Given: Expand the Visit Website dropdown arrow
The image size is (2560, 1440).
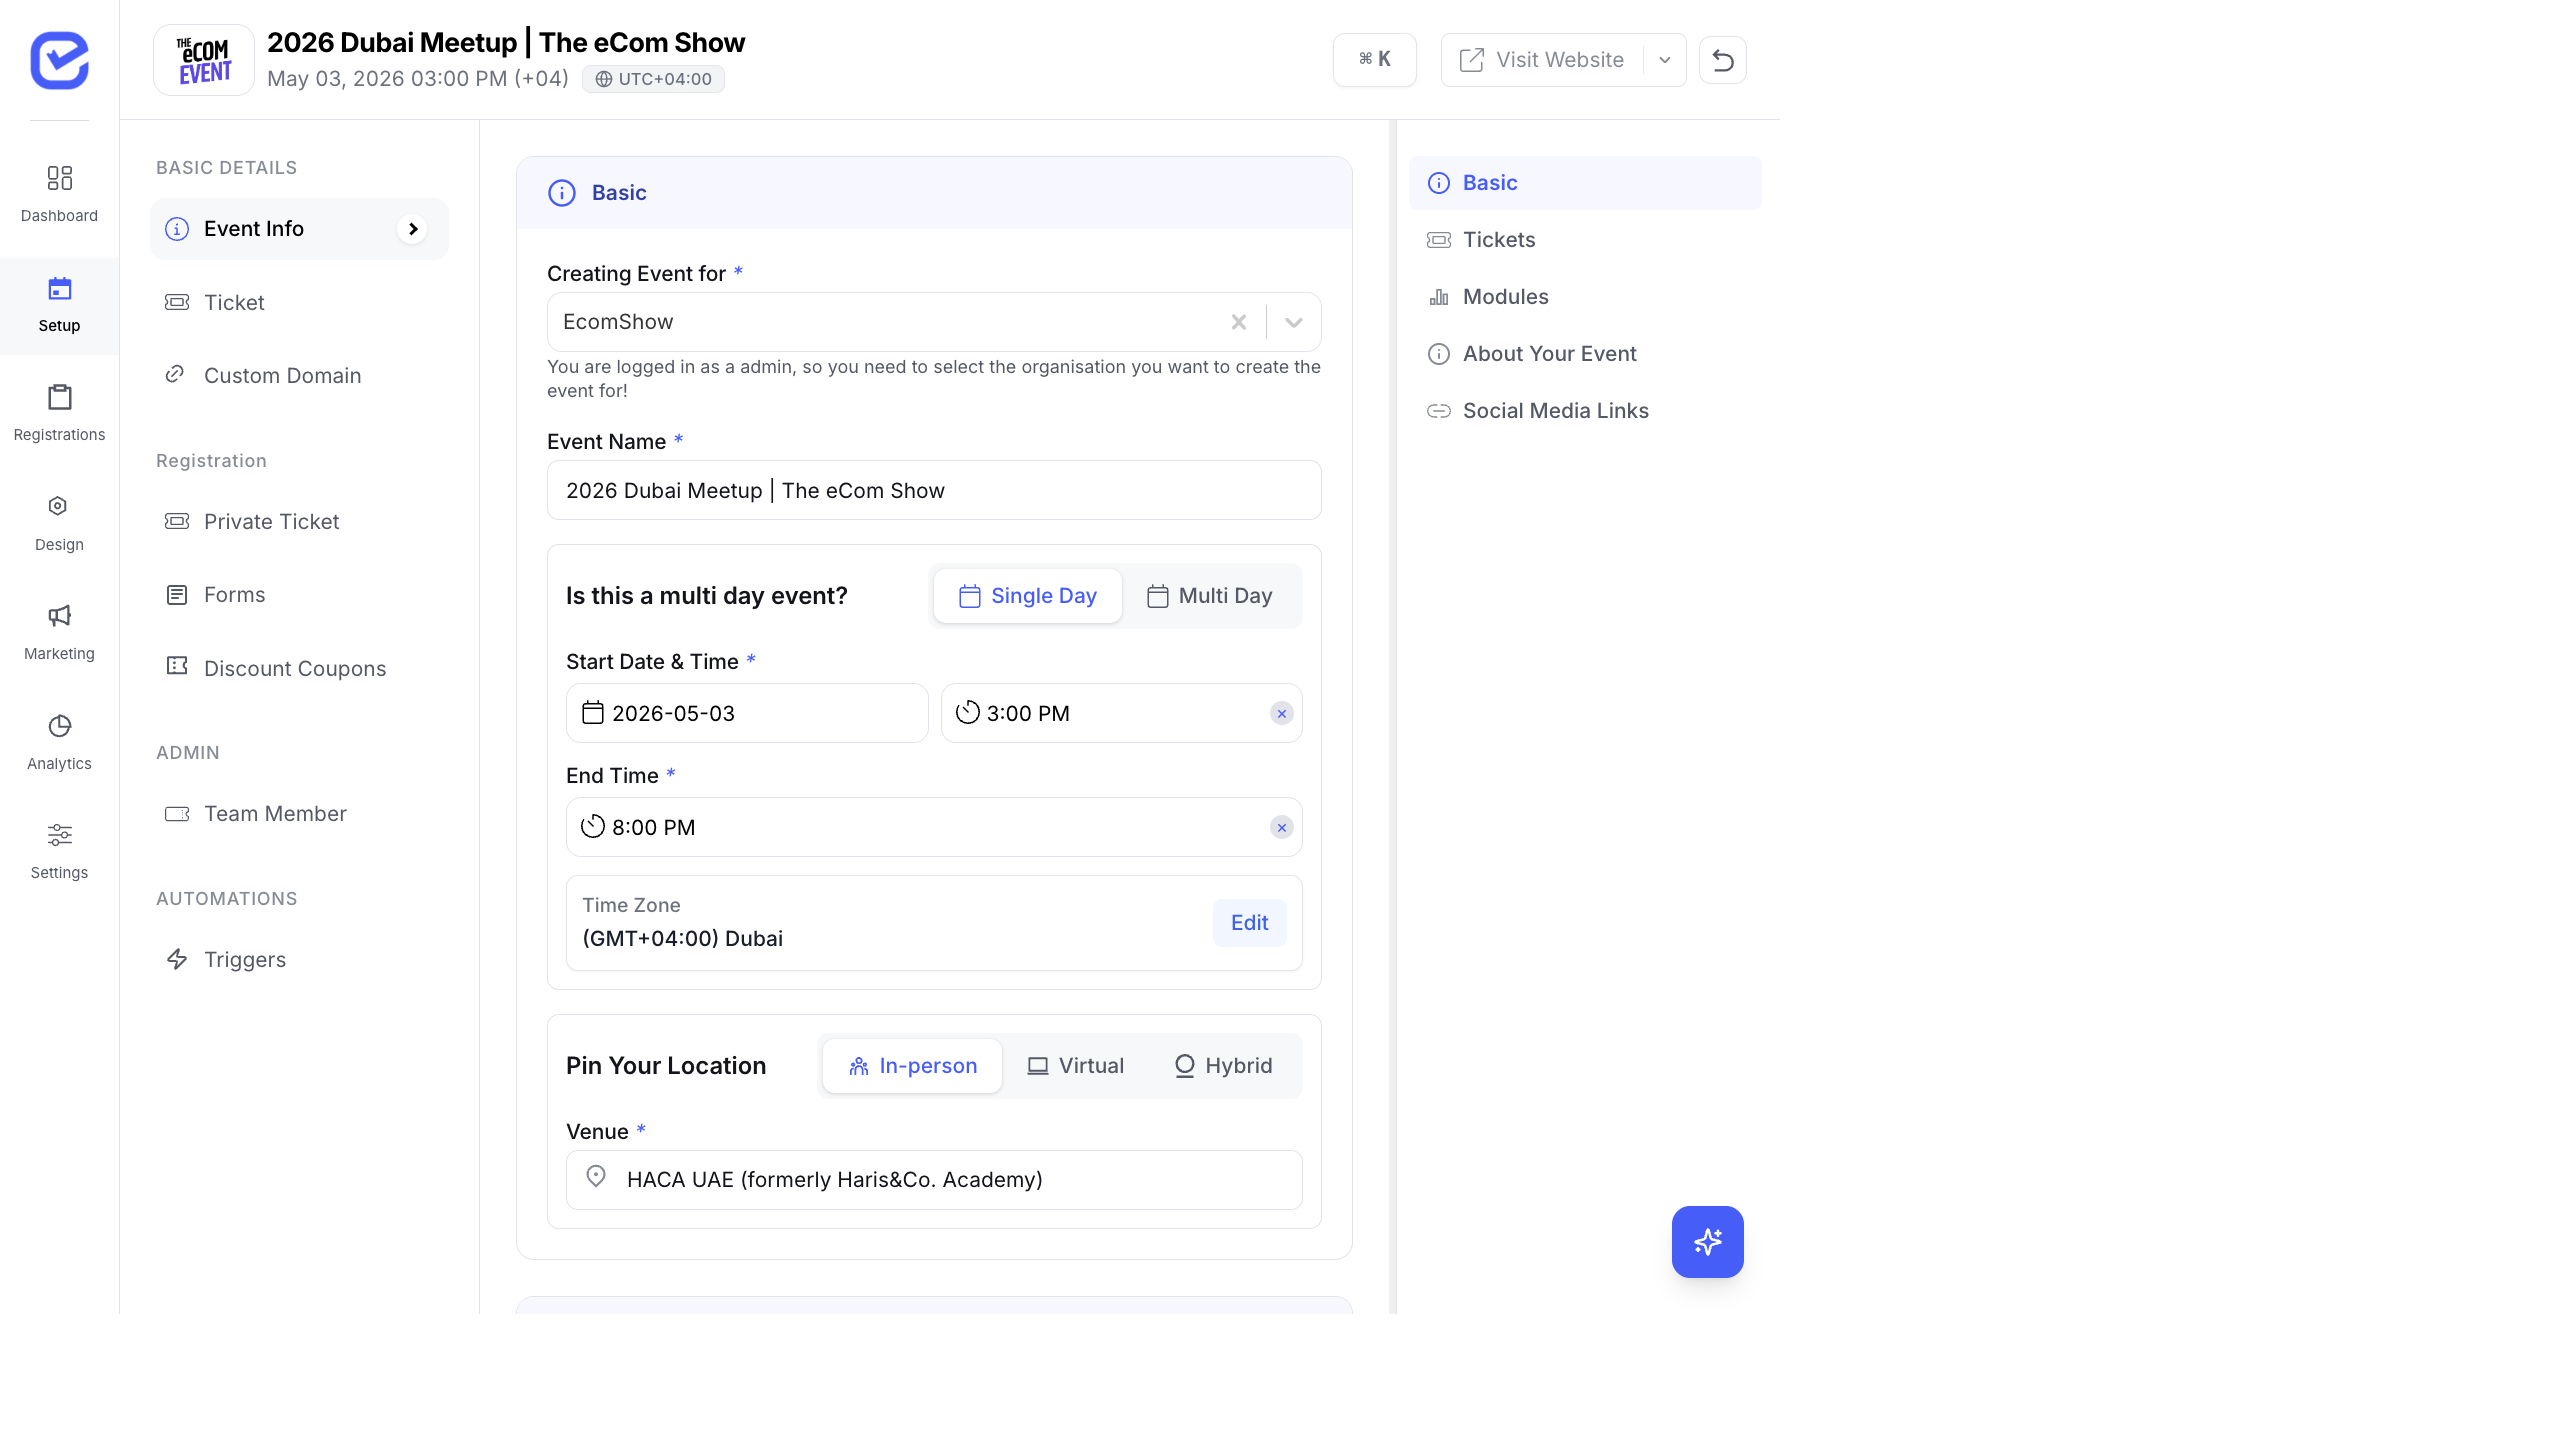Looking at the screenshot, I should tap(1663, 60).
